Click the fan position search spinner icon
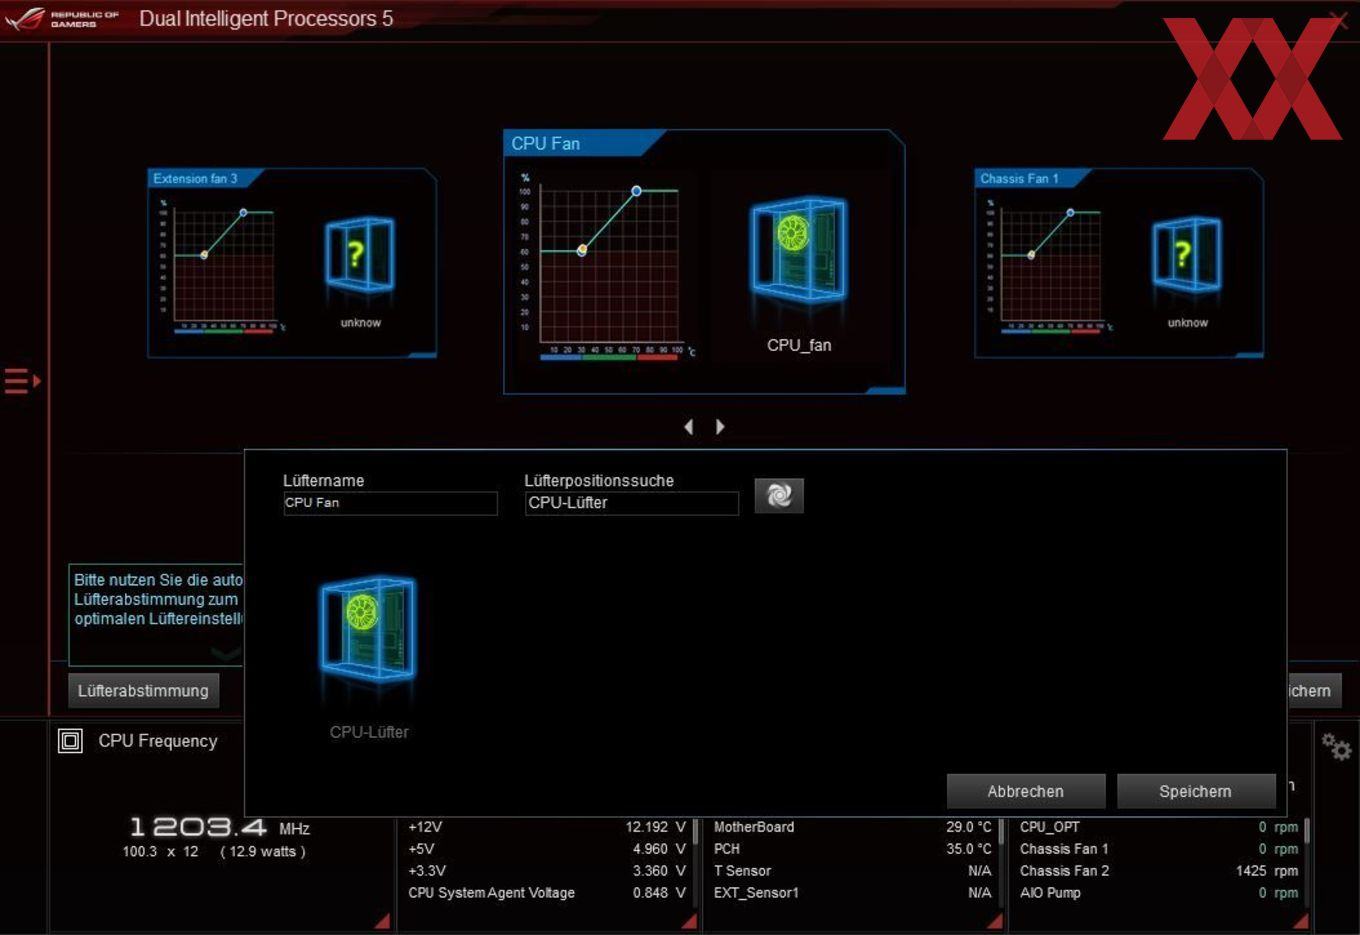The image size is (1360, 935). point(779,495)
